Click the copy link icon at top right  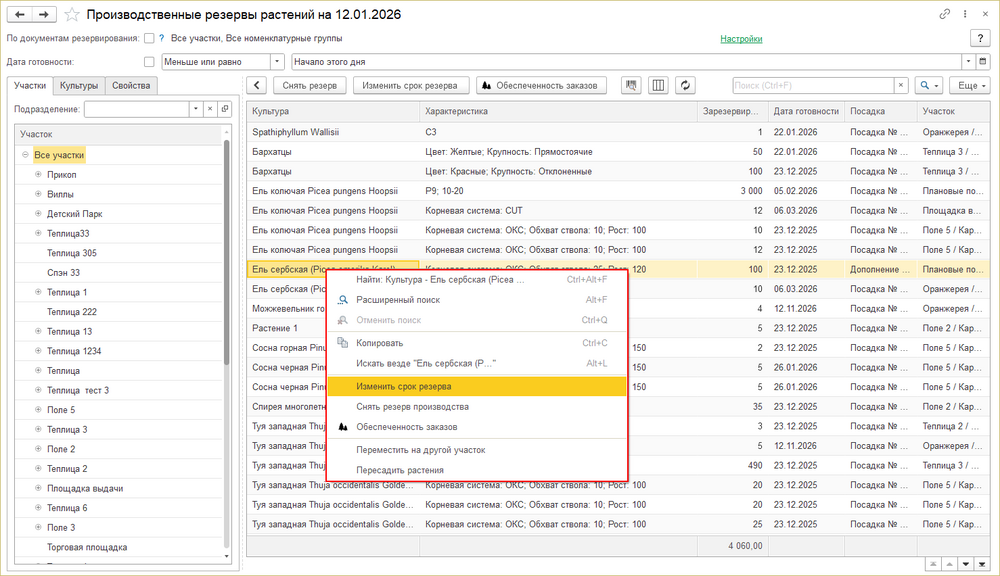[945, 15]
